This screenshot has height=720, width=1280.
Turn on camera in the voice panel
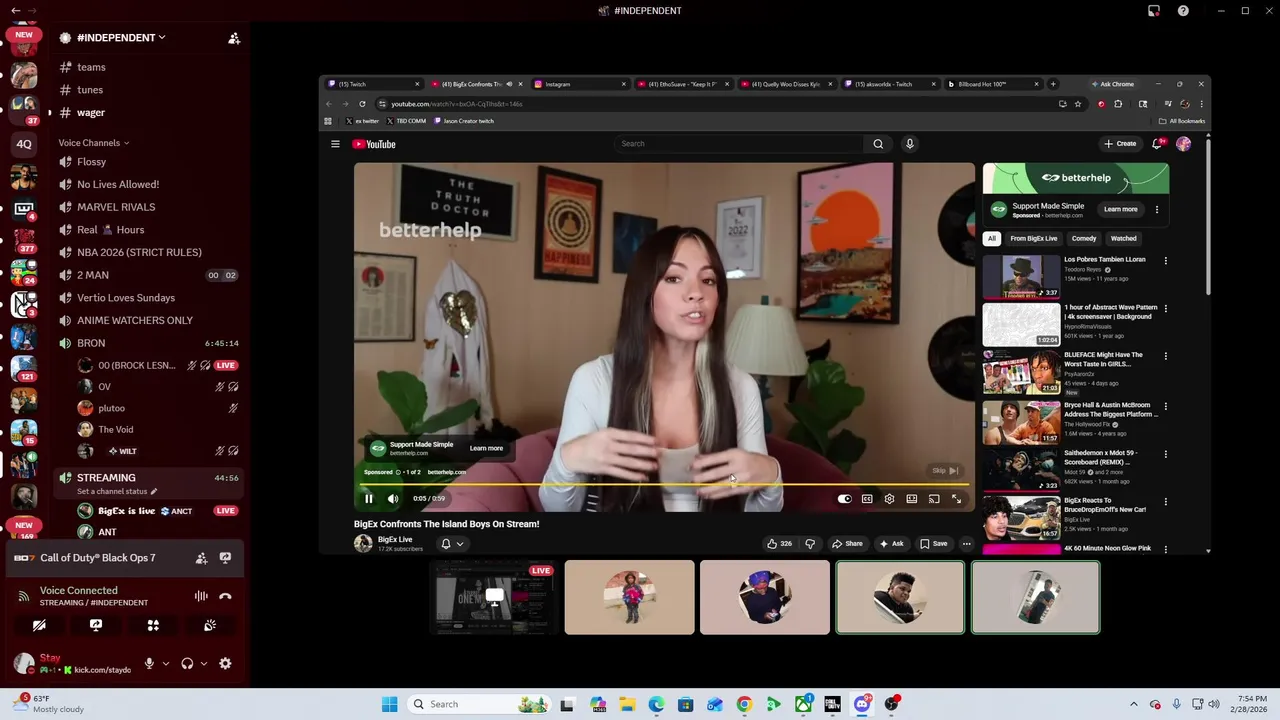point(39,625)
